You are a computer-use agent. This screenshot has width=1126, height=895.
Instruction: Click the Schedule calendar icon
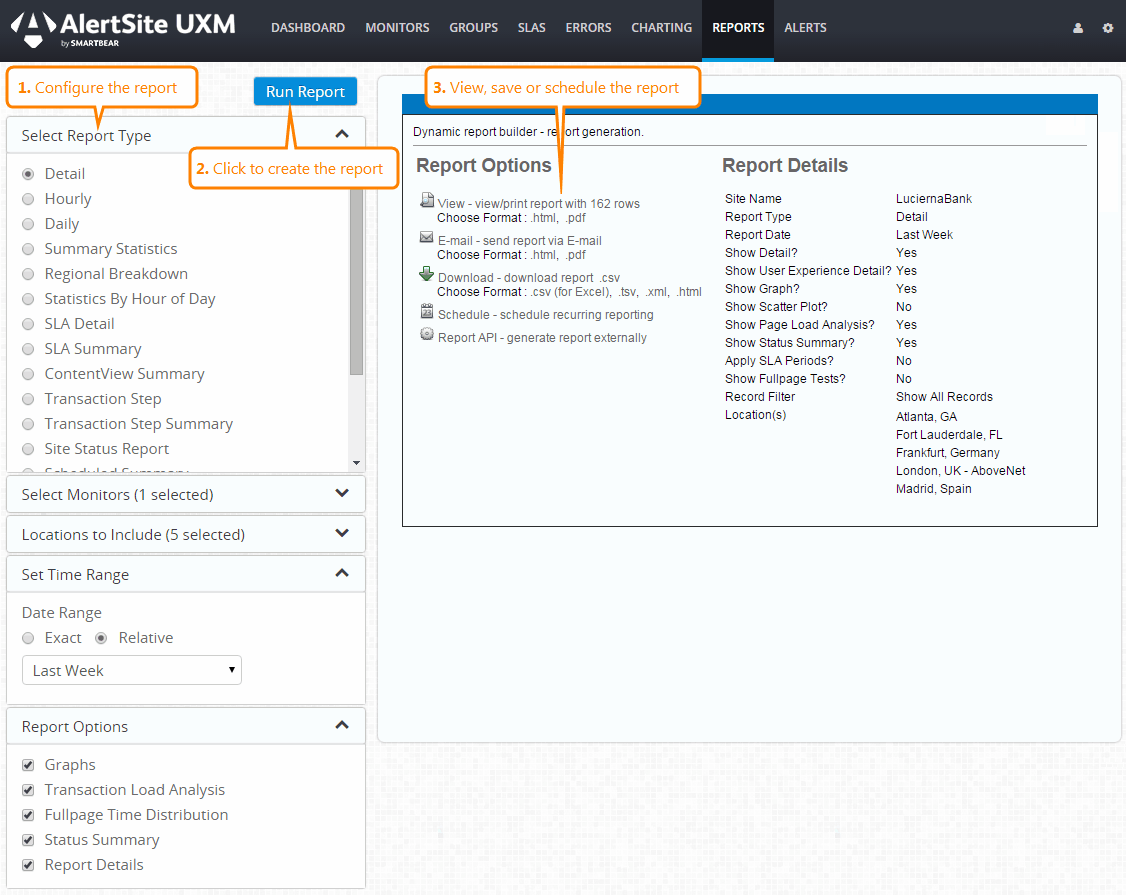pyautogui.click(x=427, y=311)
